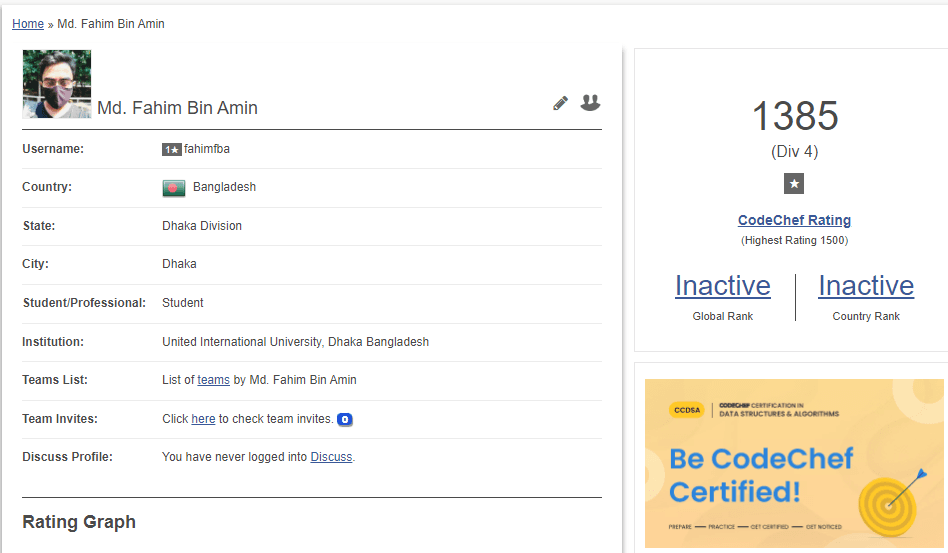Image resolution: width=948 pixels, height=553 pixels.
Task: Click the Institution: field label
Action: pyautogui.click(x=53, y=341)
